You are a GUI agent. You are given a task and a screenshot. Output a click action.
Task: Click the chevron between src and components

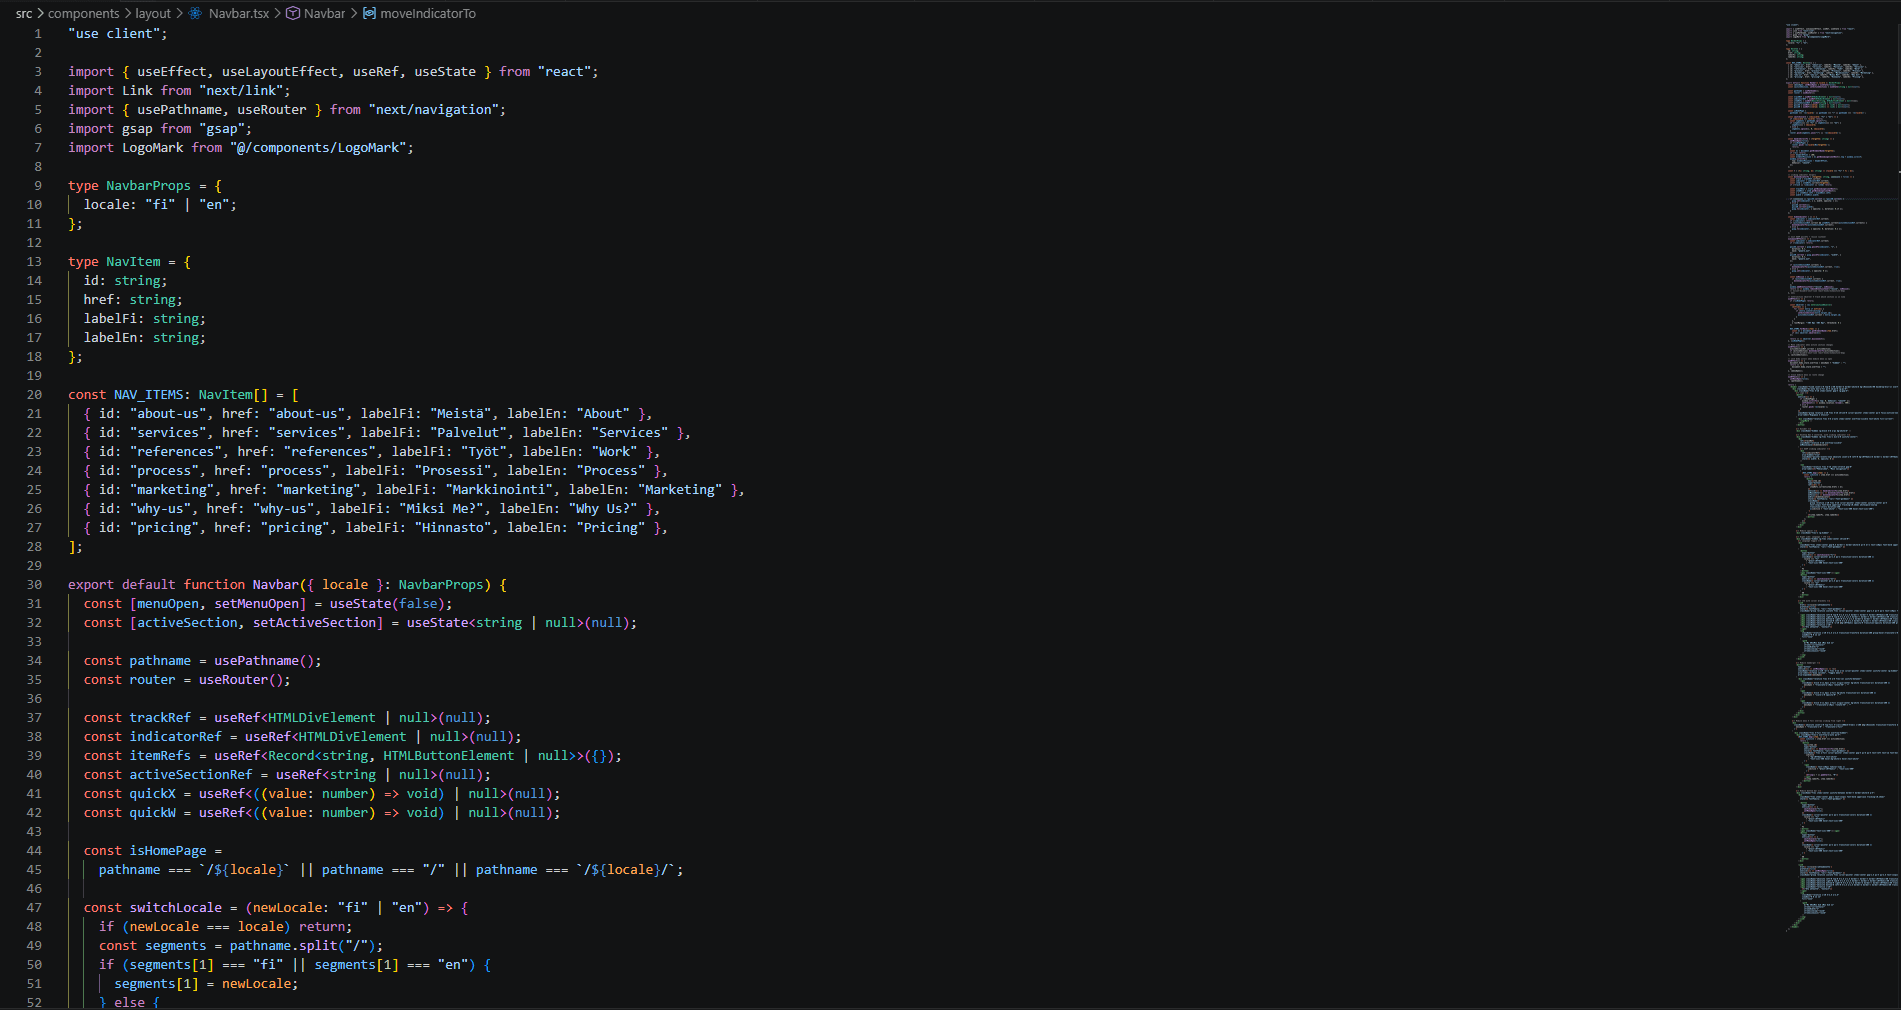40,14
